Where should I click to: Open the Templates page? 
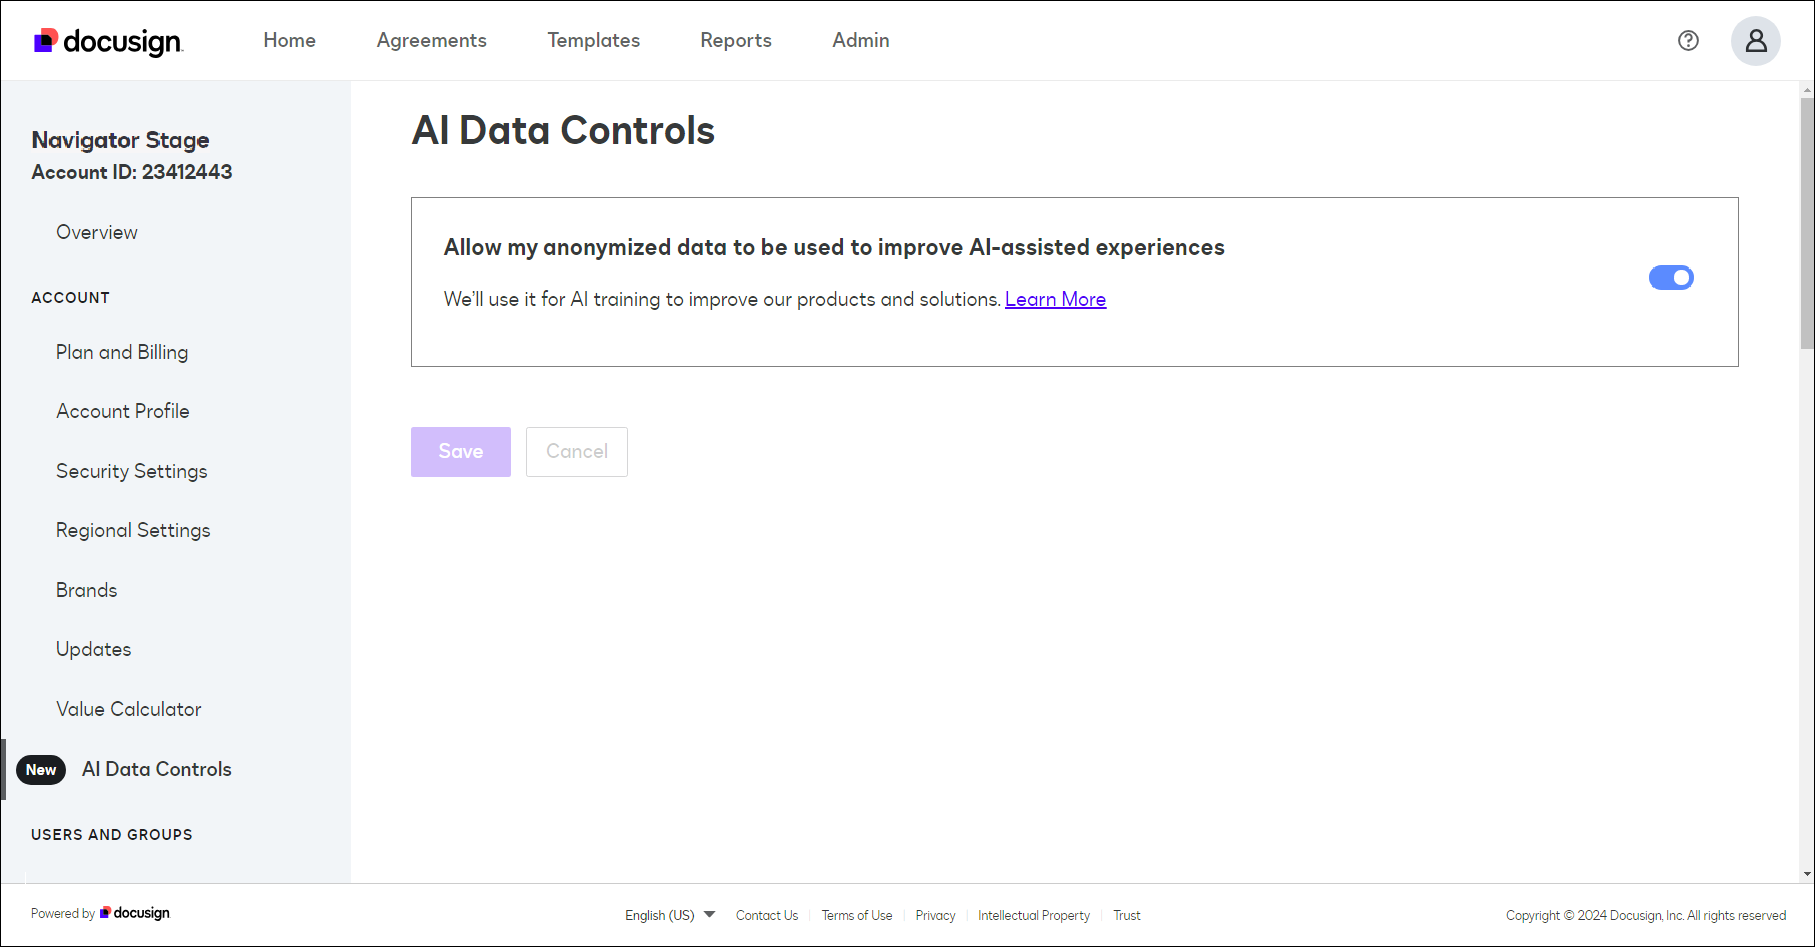click(x=593, y=40)
